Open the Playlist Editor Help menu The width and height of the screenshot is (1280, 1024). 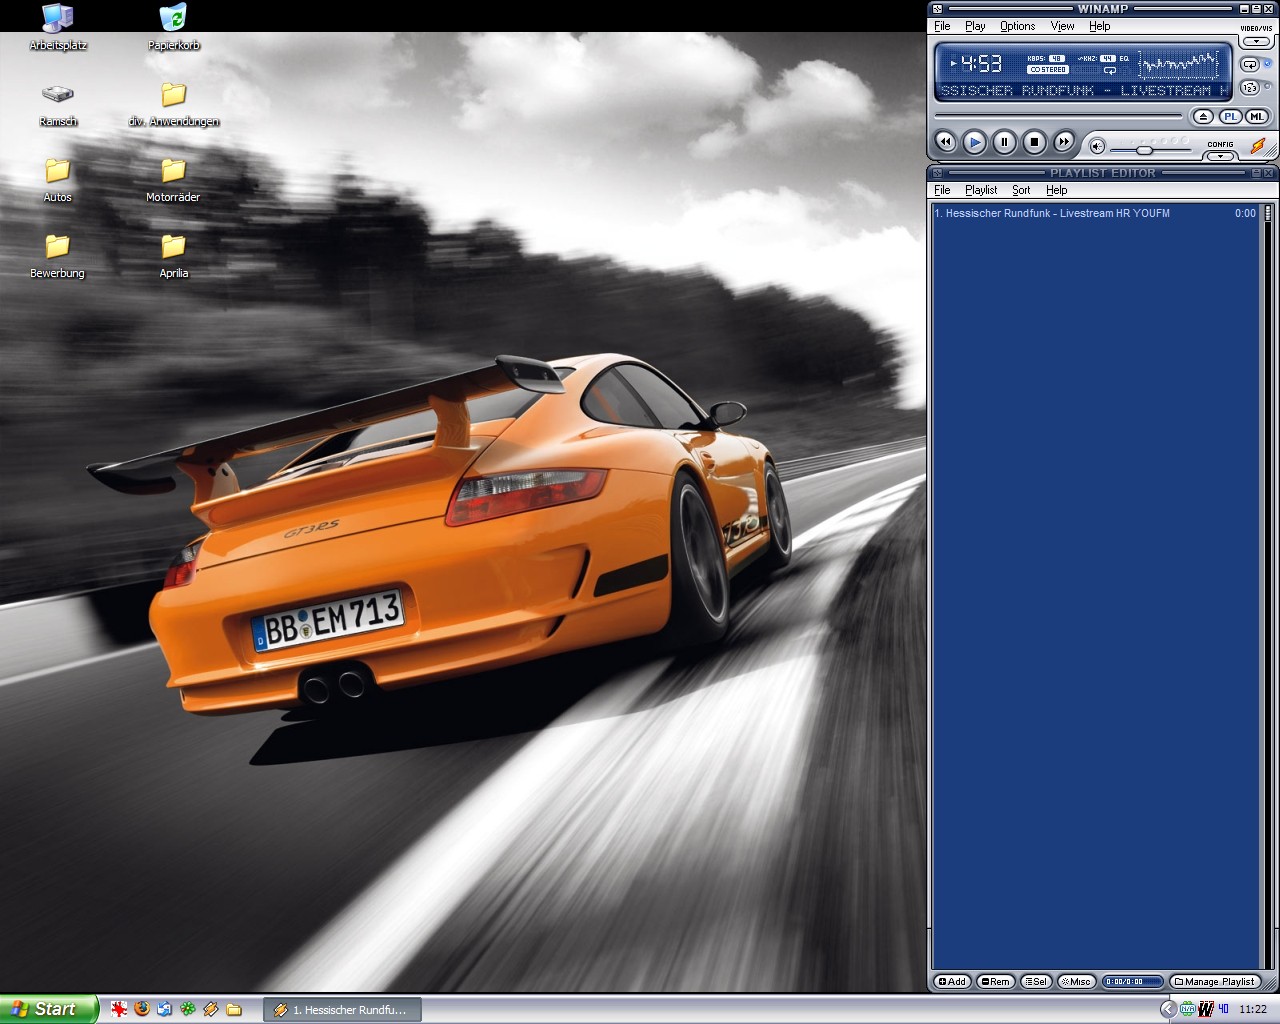1057,190
